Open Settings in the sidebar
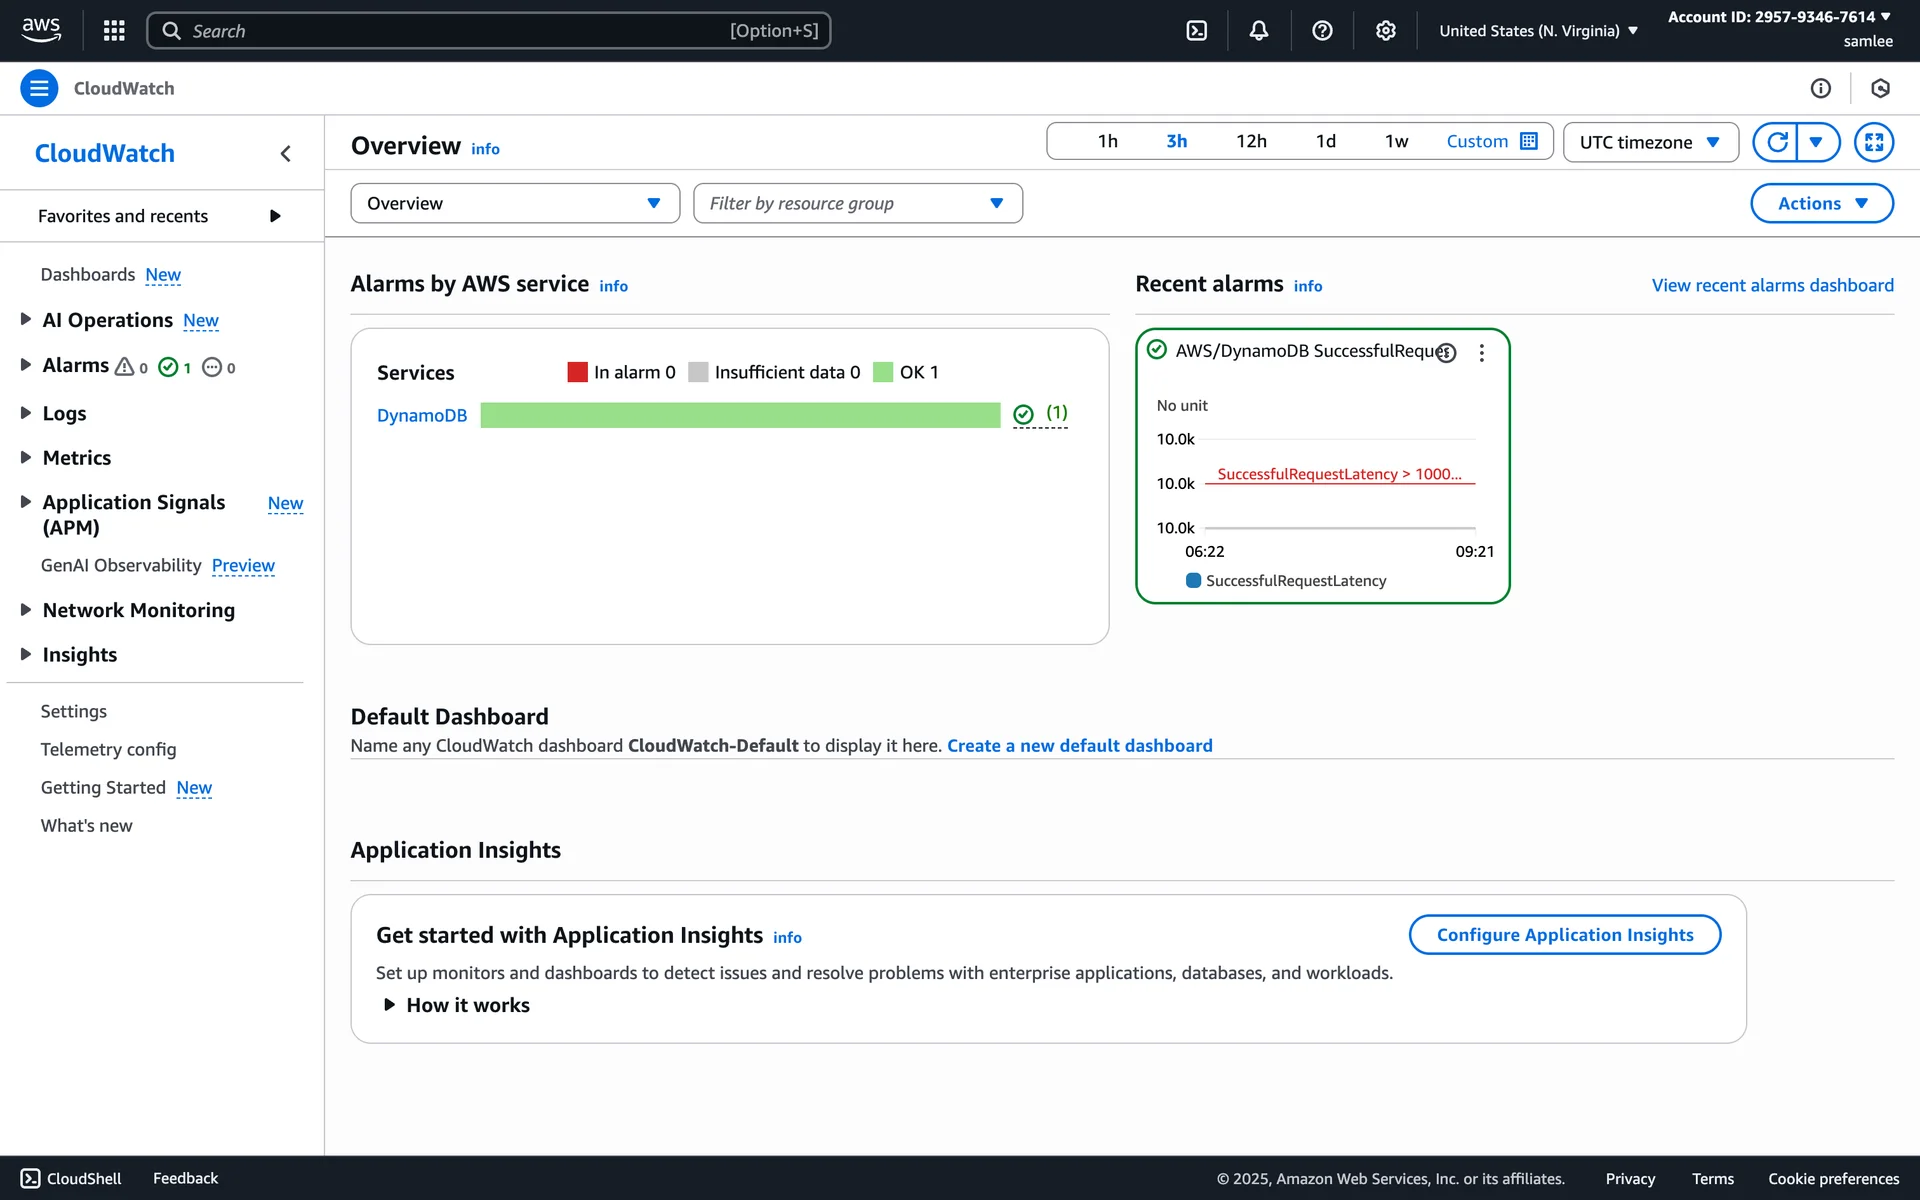The width and height of the screenshot is (1920, 1200). pos(73,711)
